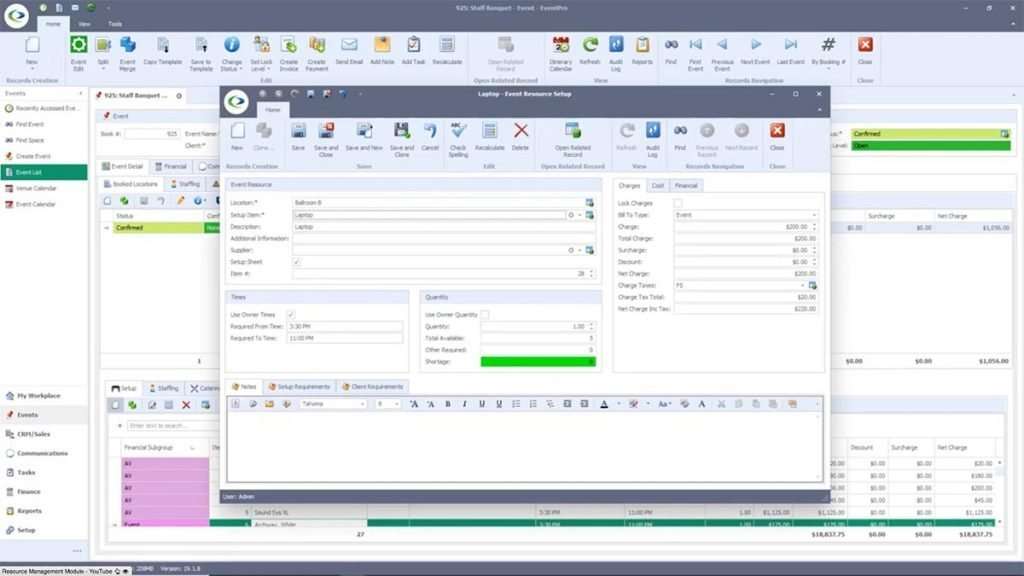
Task: Switch to the Cost tab
Action: (x=658, y=185)
